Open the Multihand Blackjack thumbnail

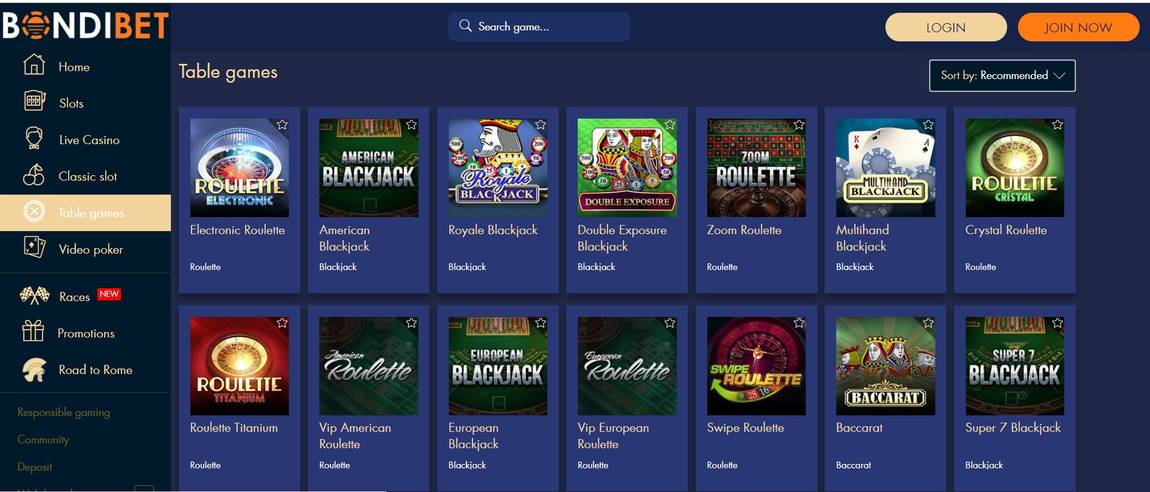pos(885,168)
